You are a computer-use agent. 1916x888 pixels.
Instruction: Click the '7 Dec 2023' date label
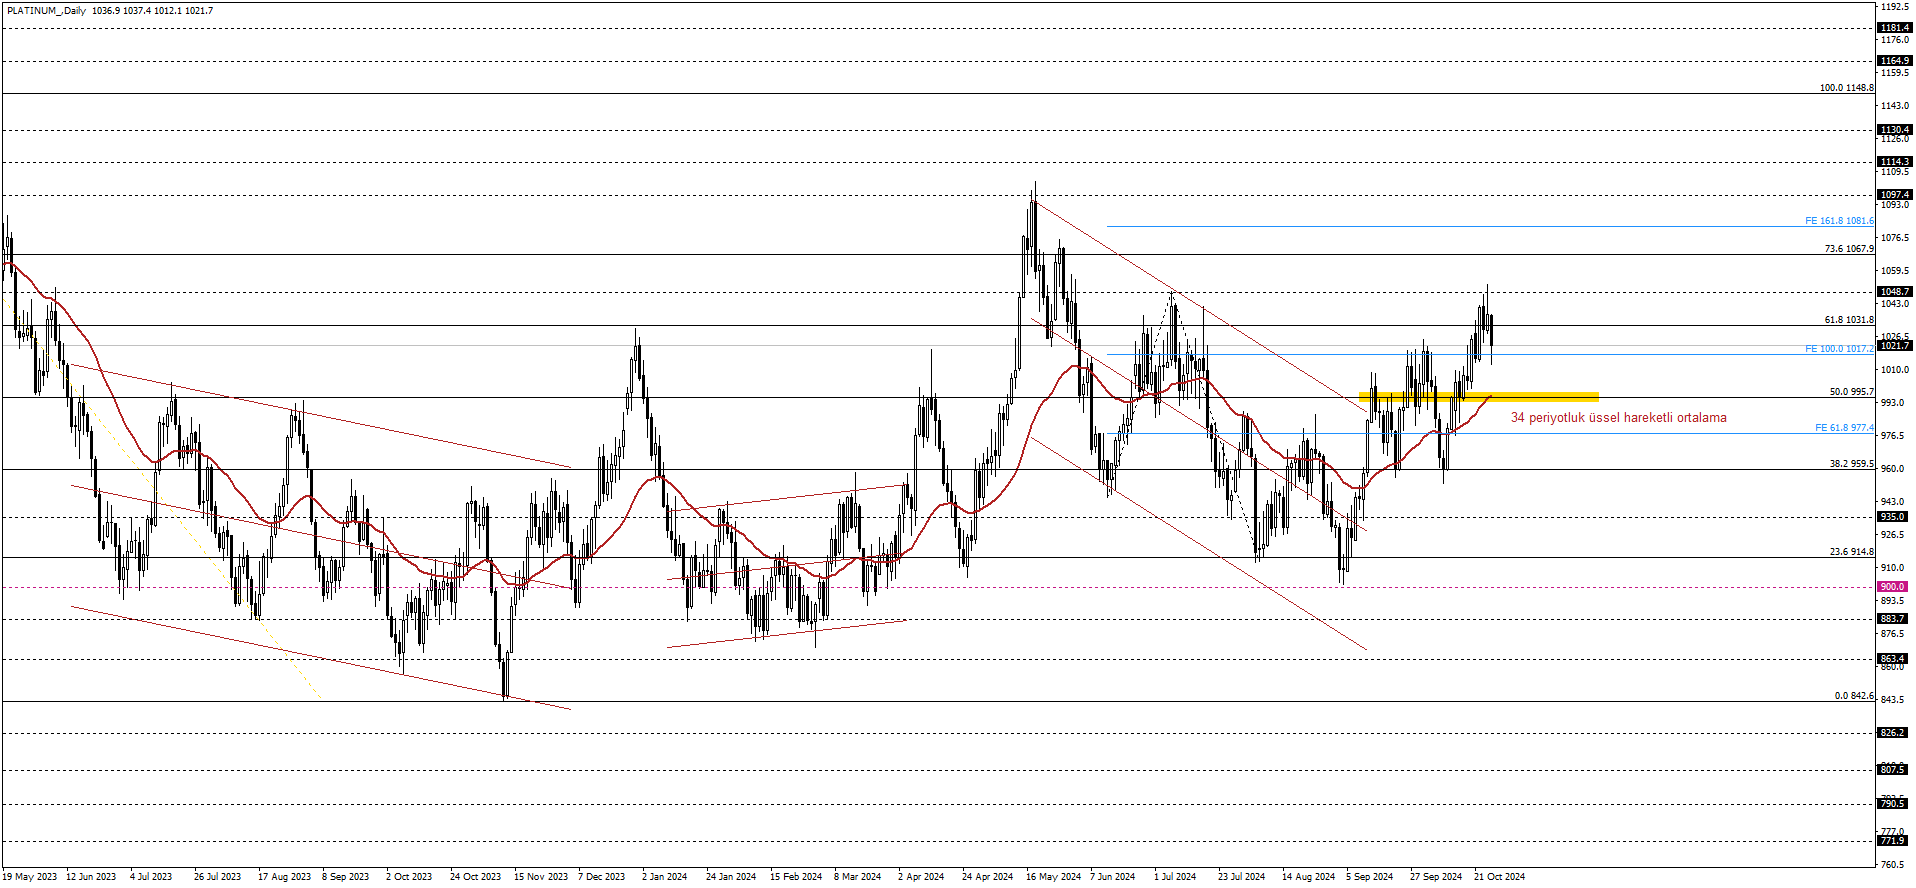click(601, 877)
